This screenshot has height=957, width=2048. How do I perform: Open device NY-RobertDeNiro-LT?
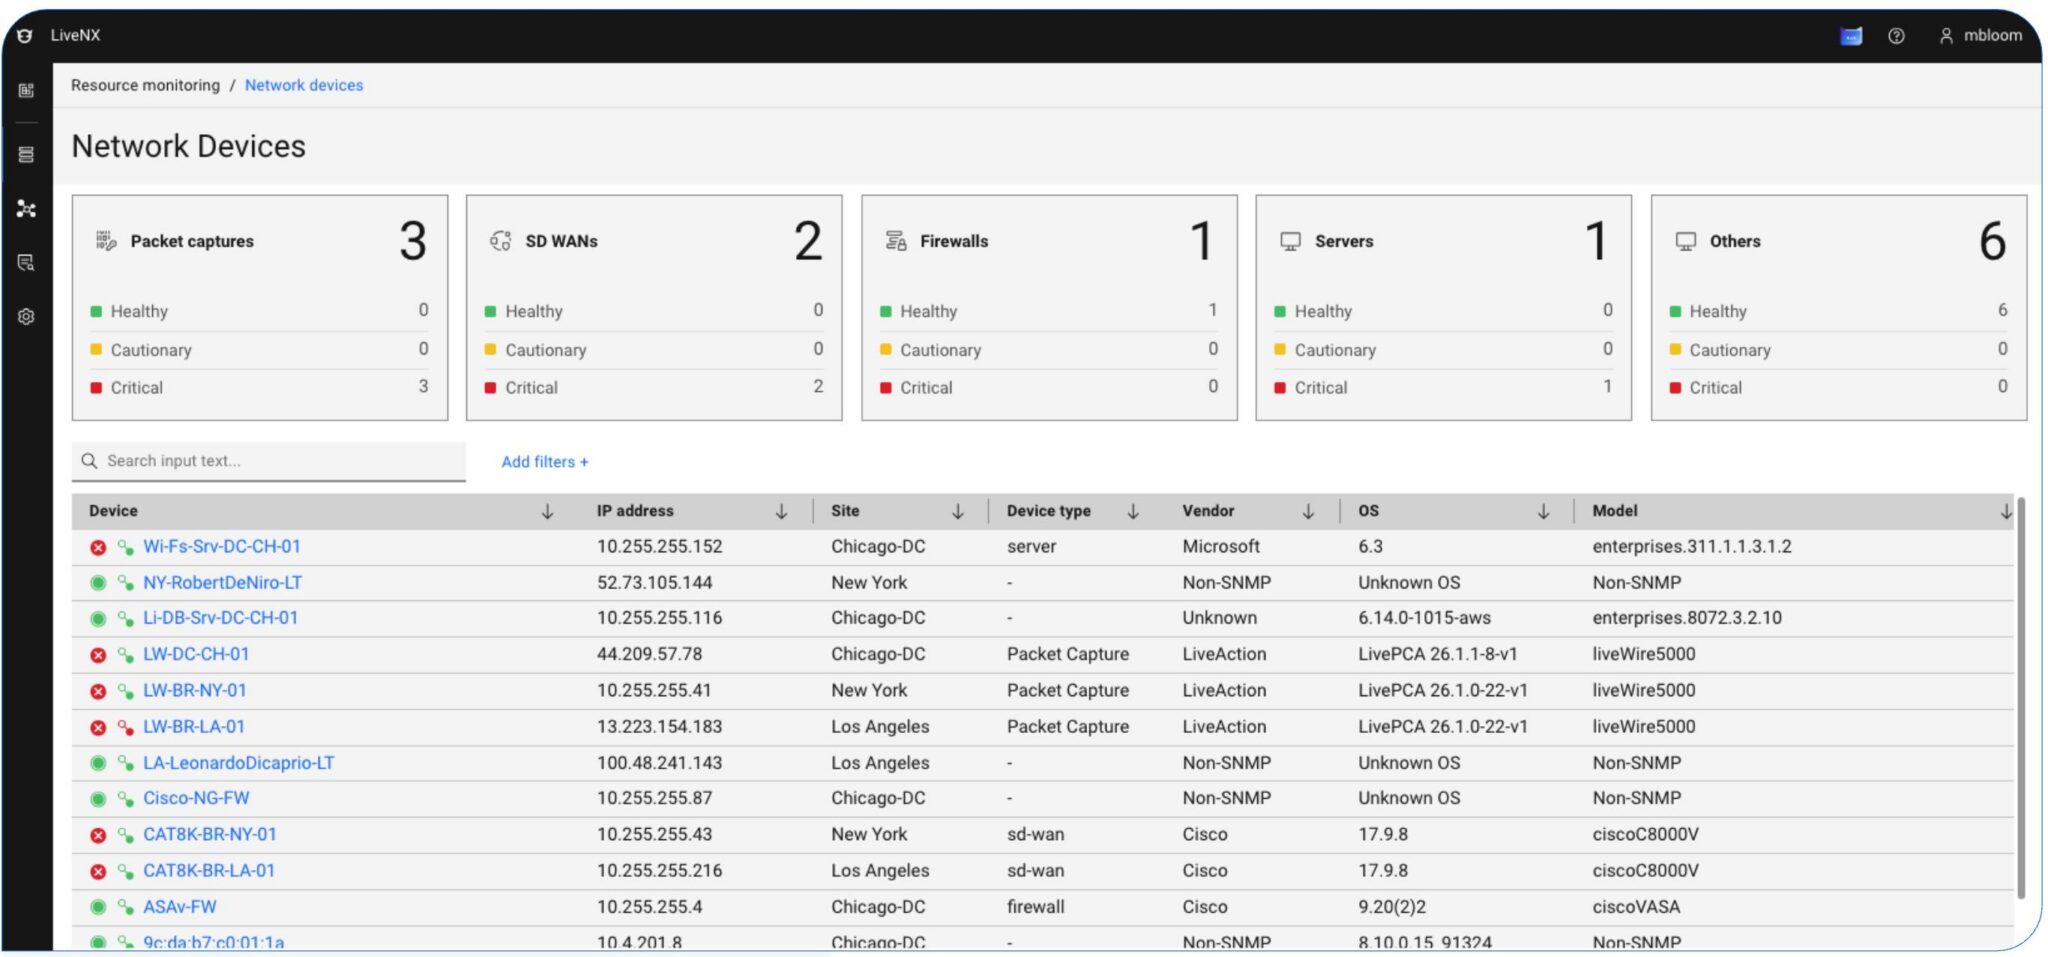pyautogui.click(x=222, y=582)
